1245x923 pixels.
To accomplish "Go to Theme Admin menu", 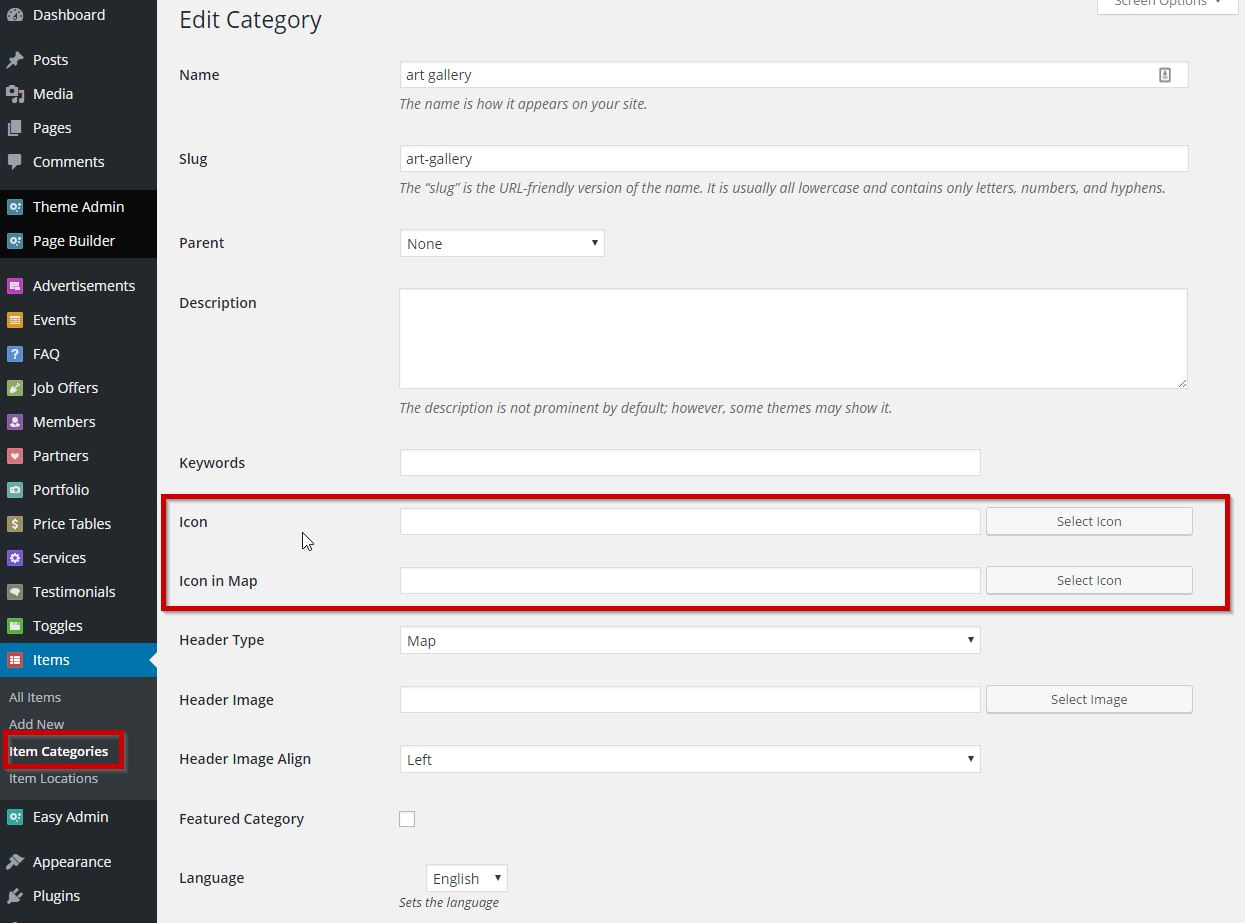I will 78,207.
